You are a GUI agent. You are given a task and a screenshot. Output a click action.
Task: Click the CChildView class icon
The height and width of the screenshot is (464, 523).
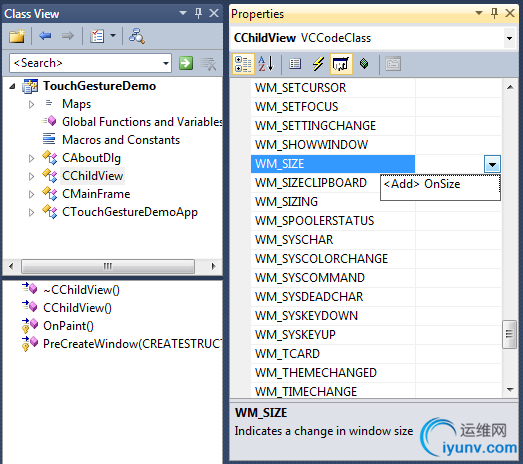(50, 176)
